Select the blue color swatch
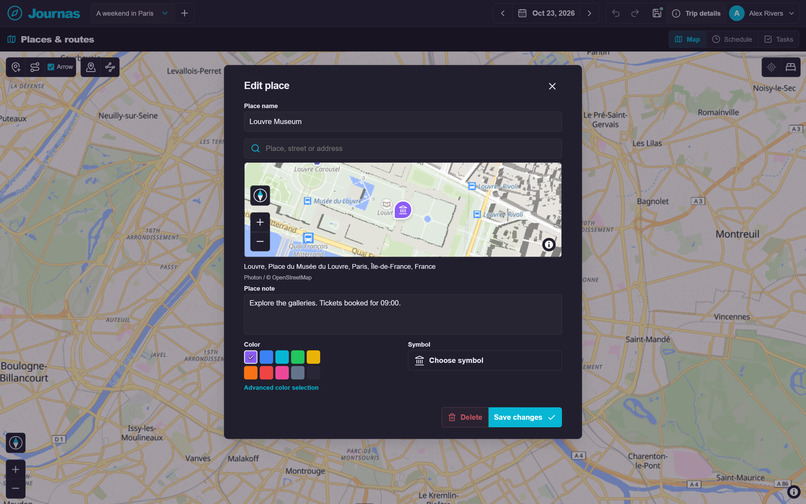 click(x=266, y=357)
